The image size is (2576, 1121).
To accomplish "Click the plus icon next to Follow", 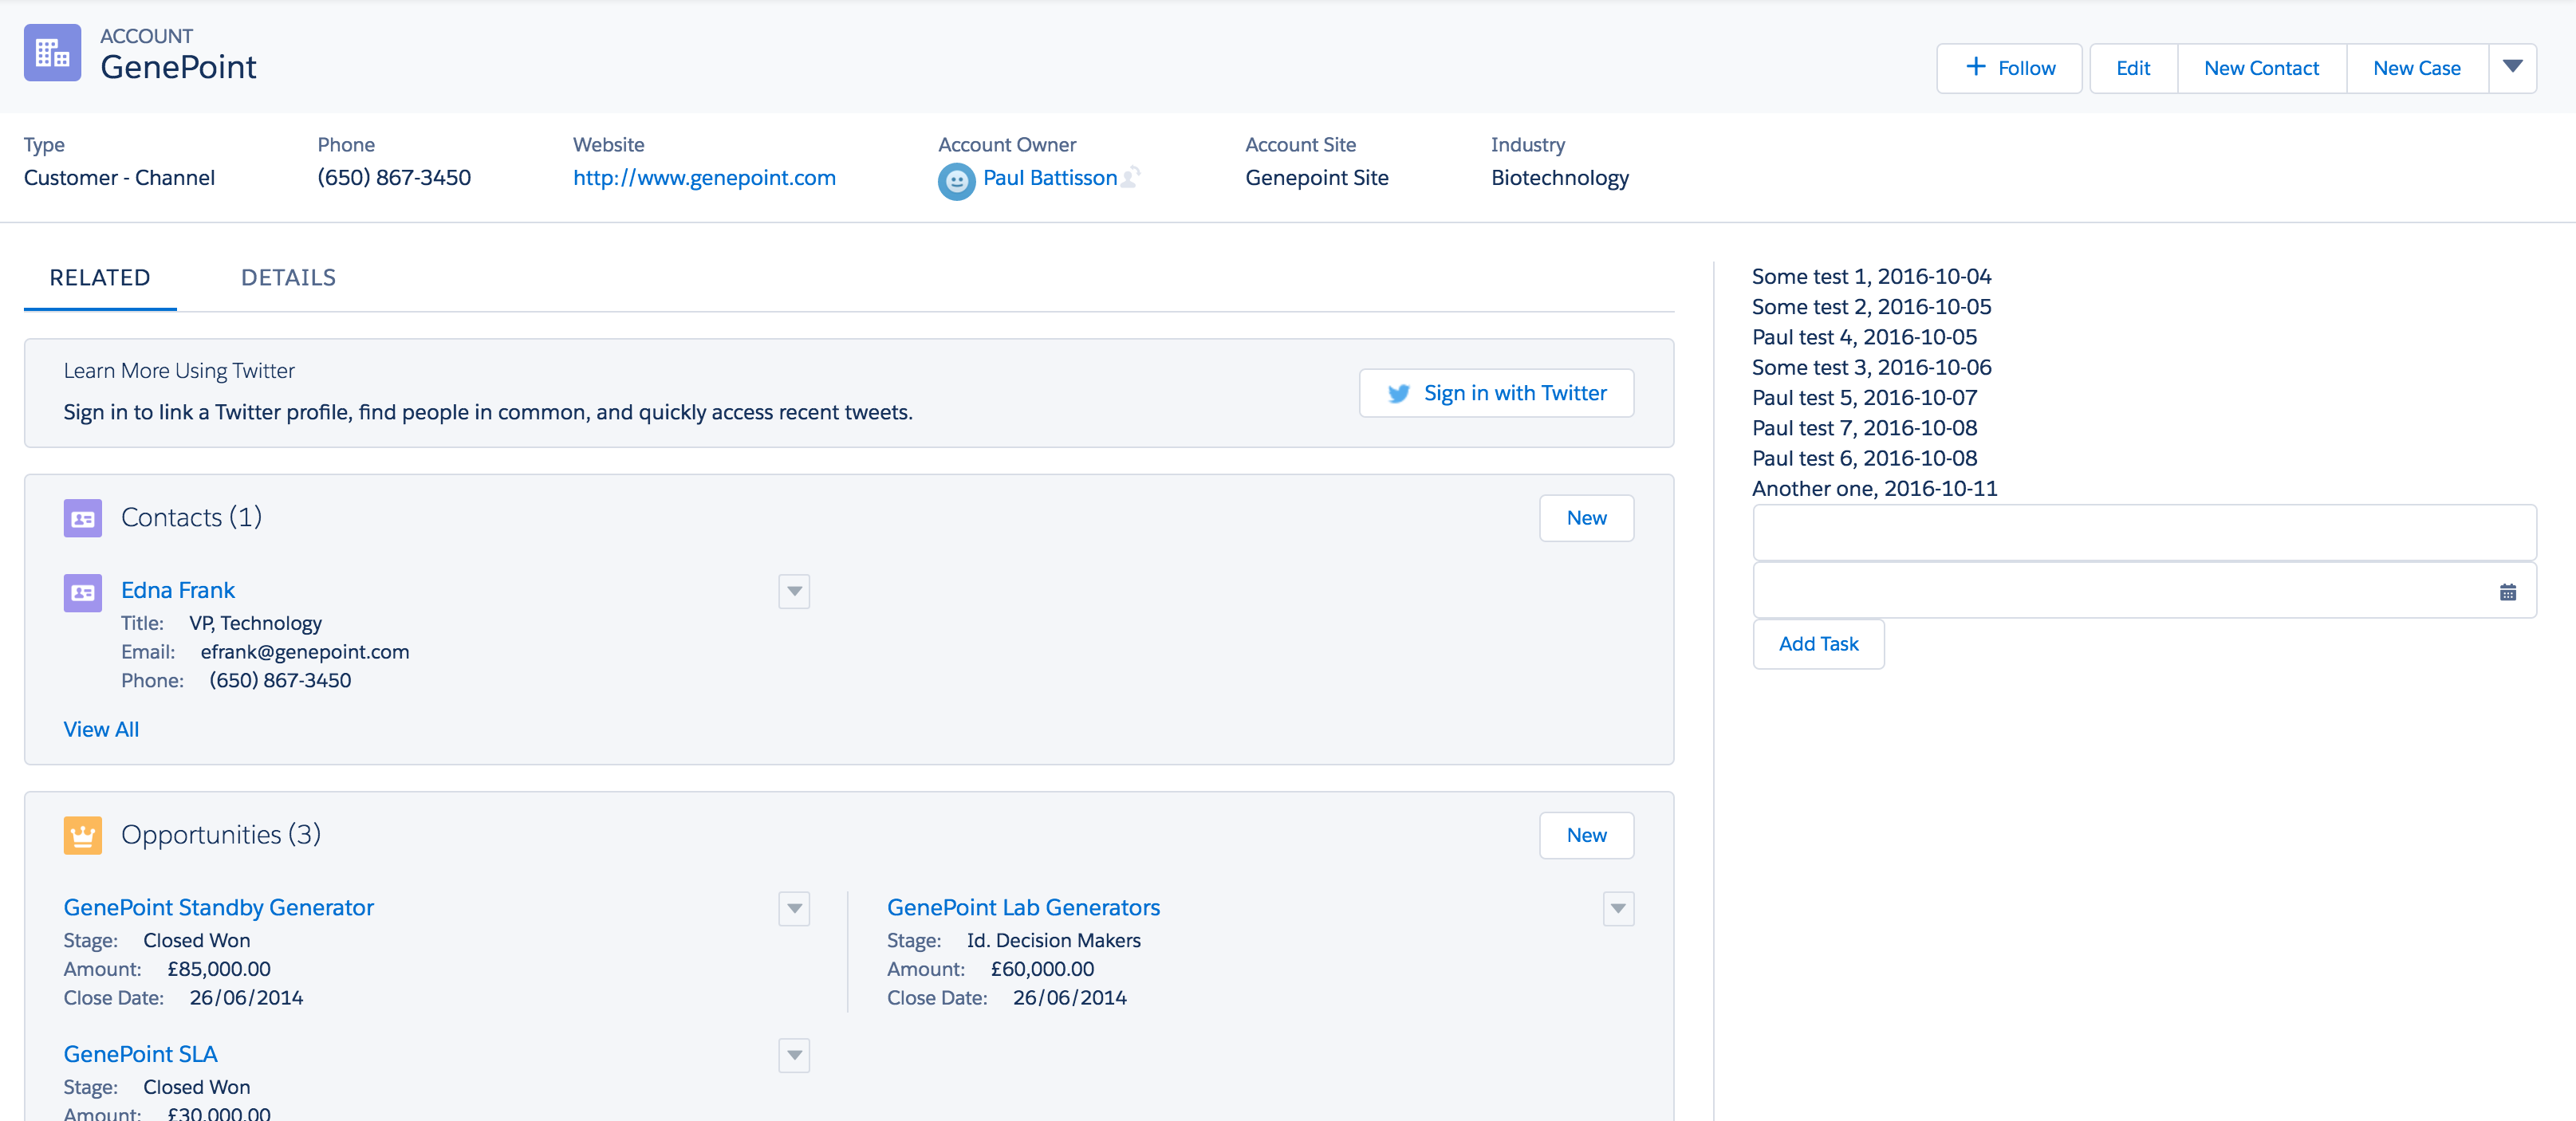I will point(1974,67).
